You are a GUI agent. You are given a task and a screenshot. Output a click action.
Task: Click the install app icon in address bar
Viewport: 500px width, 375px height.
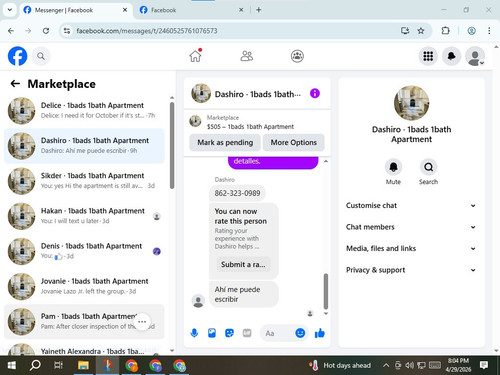405,31
